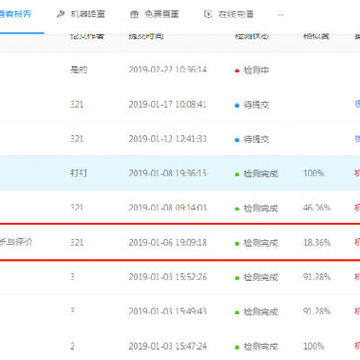Click author 321 in the 2019-01-17 row
The height and width of the screenshot is (360, 360).
coord(77,105)
